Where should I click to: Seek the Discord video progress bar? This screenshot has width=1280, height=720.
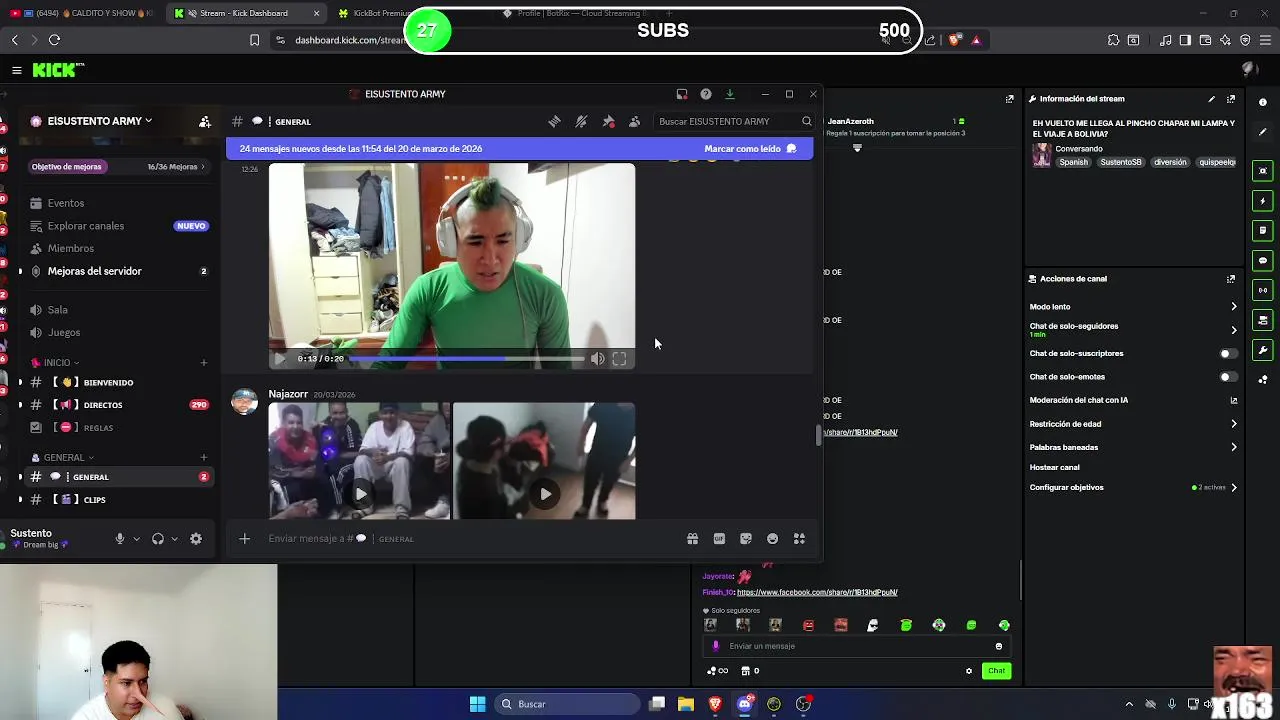click(466, 358)
